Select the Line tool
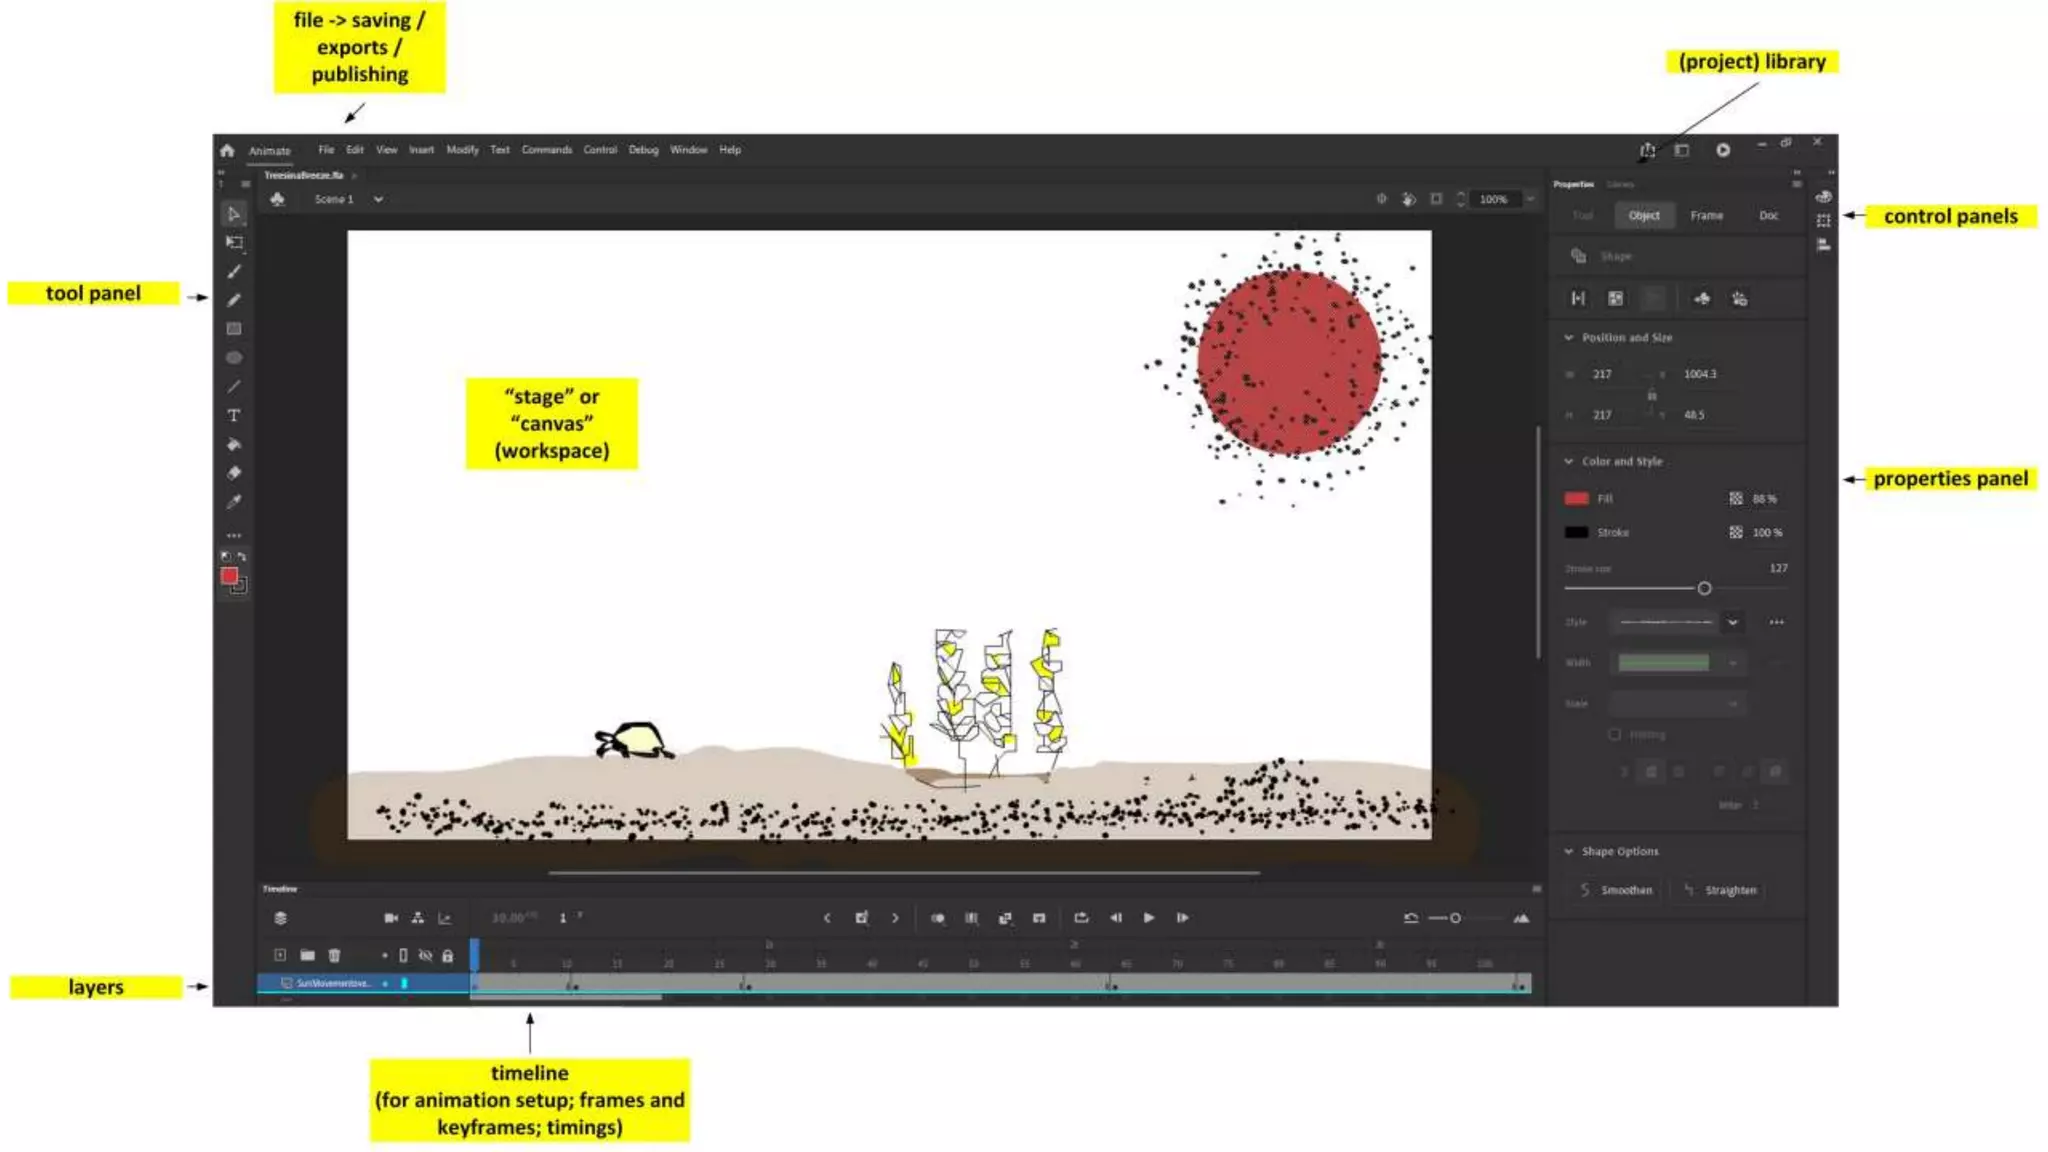 click(233, 387)
